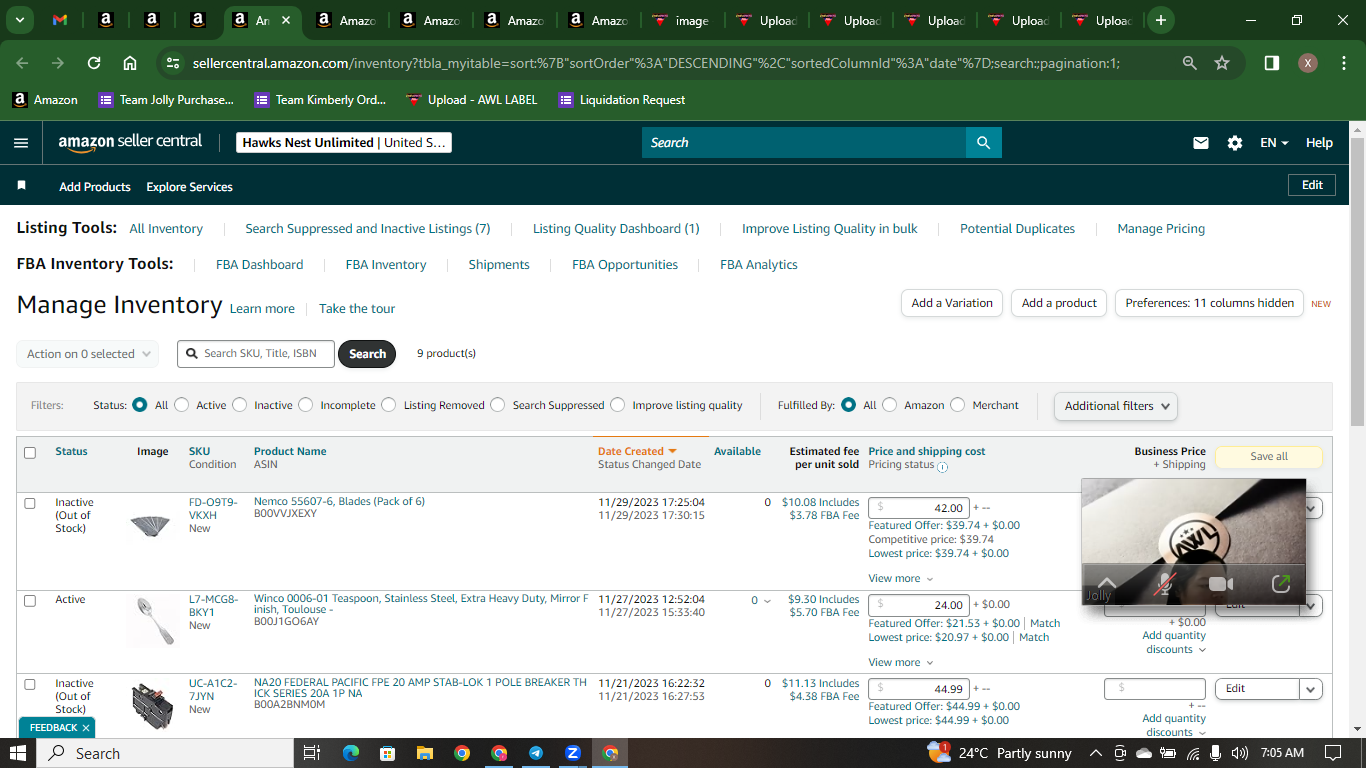Open the Chrome tab search dropdown arrow
This screenshot has width=1366, height=768.
point(20,20)
